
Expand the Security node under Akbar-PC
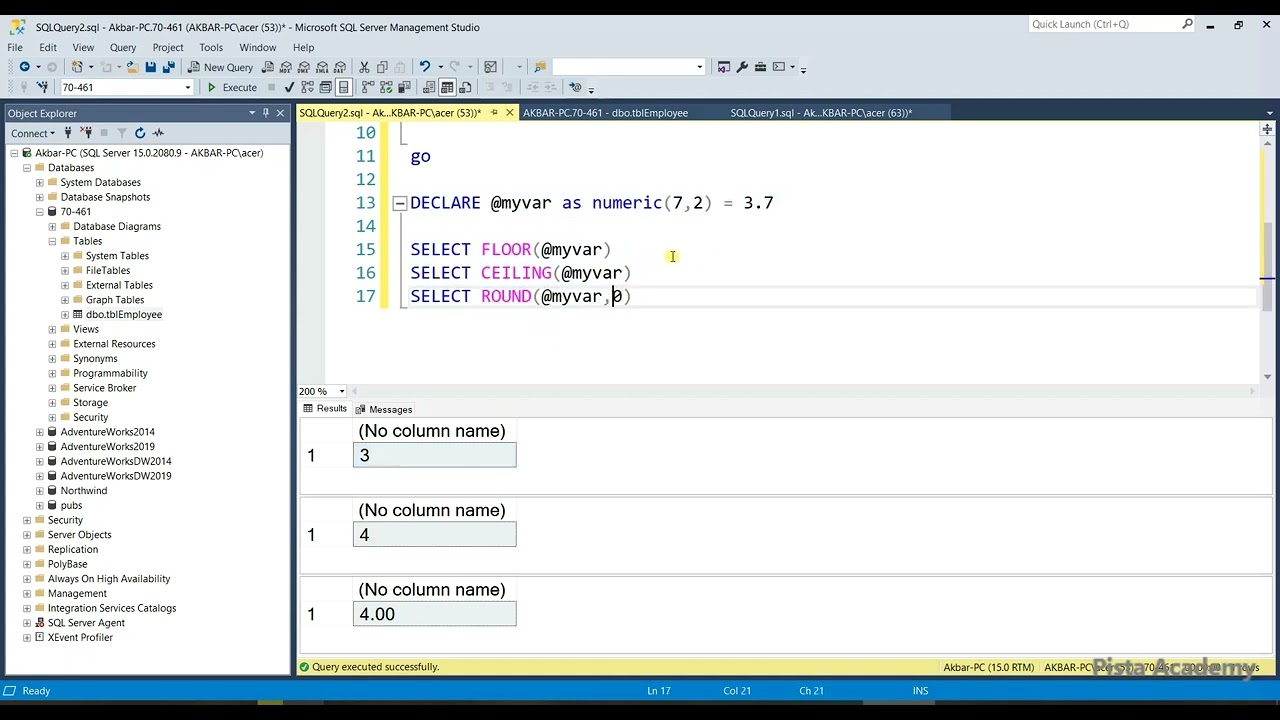tap(27, 520)
